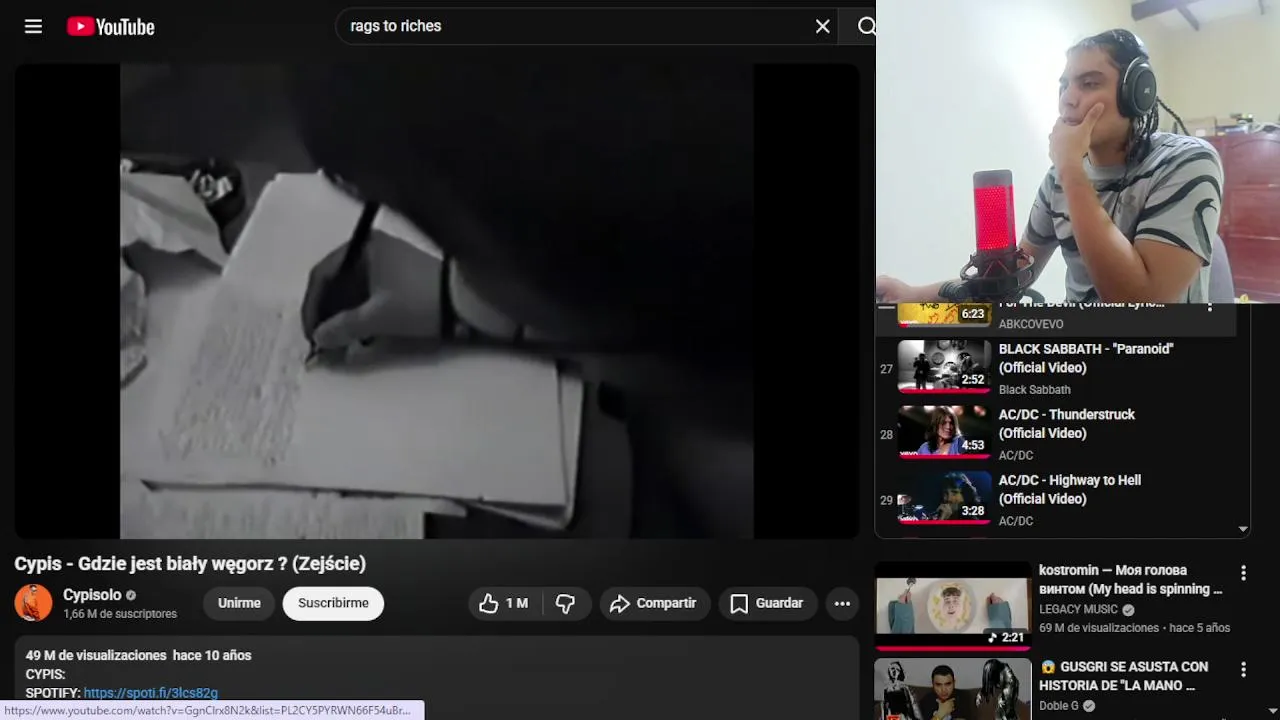The height and width of the screenshot is (720, 1280).
Task: Open the Doble G channel
Action: (1059, 706)
